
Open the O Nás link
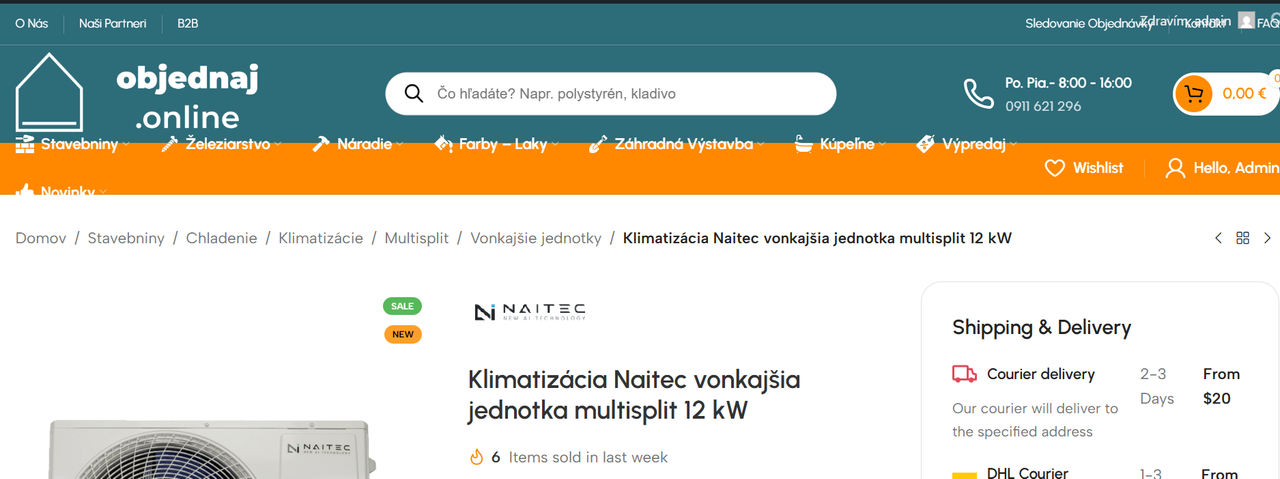31,23
